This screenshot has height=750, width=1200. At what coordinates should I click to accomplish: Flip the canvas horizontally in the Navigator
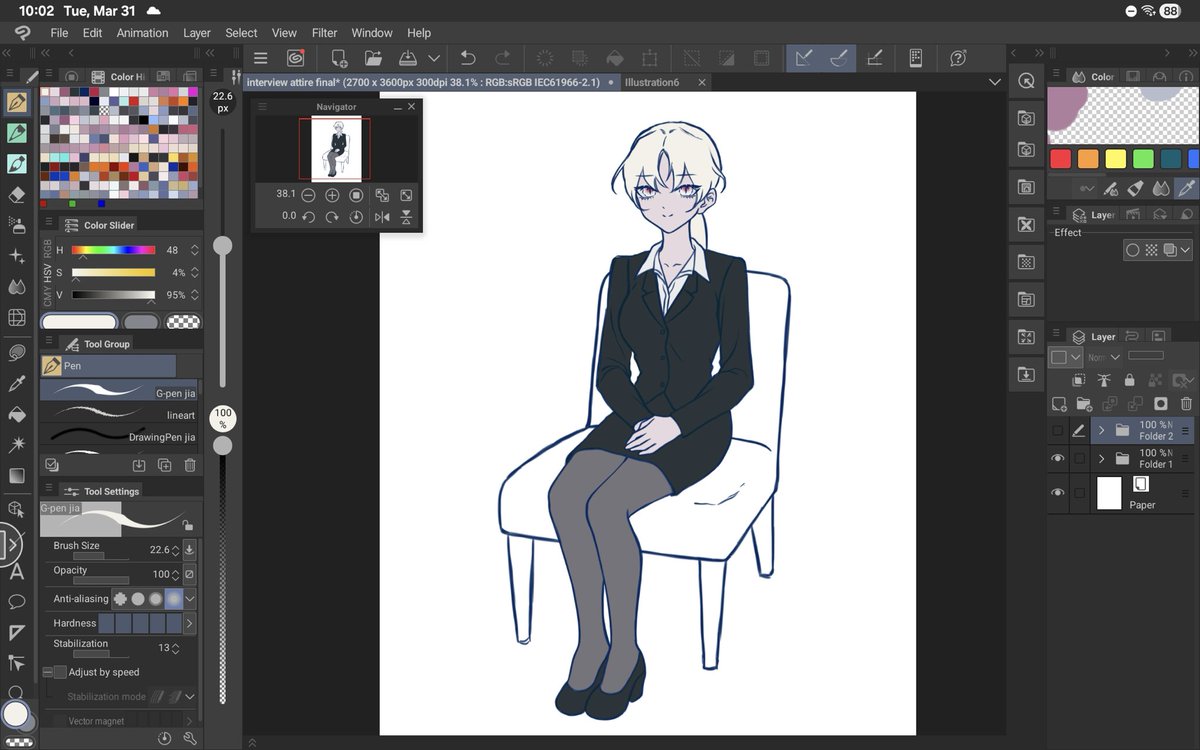(x=382, y=217)
